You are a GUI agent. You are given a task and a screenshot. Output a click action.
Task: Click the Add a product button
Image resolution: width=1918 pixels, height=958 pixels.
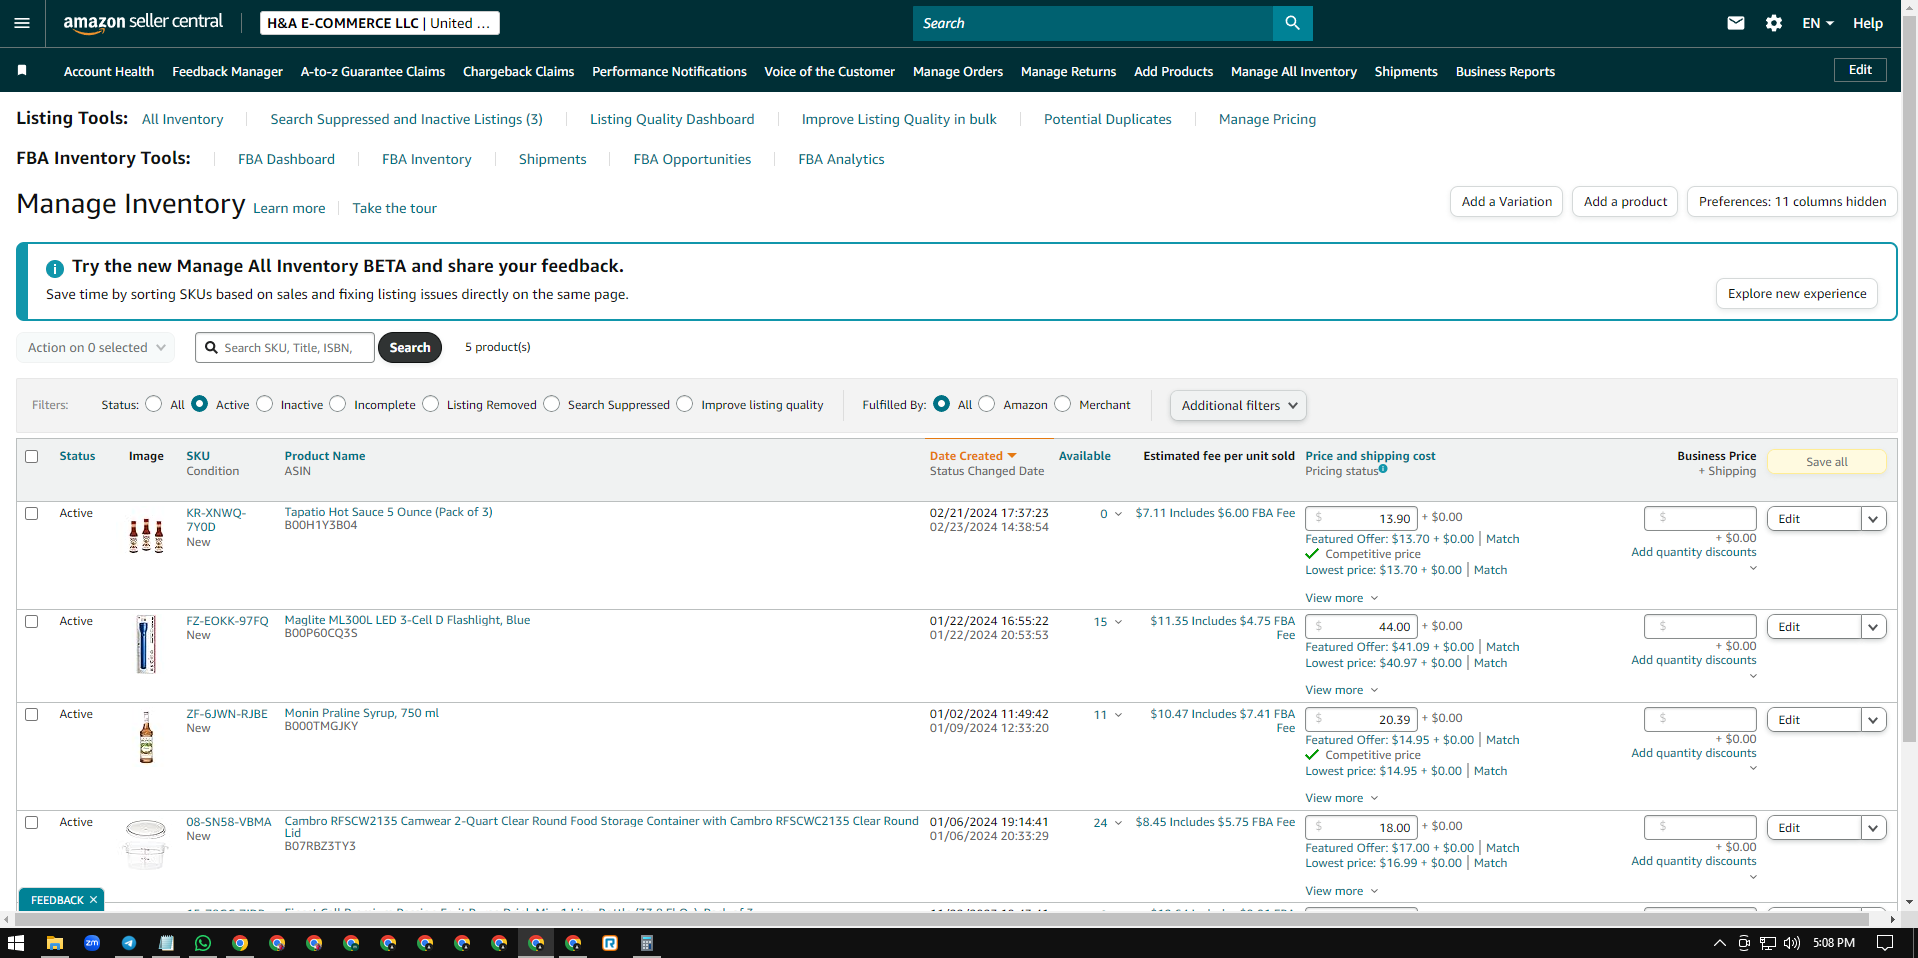1625,201
